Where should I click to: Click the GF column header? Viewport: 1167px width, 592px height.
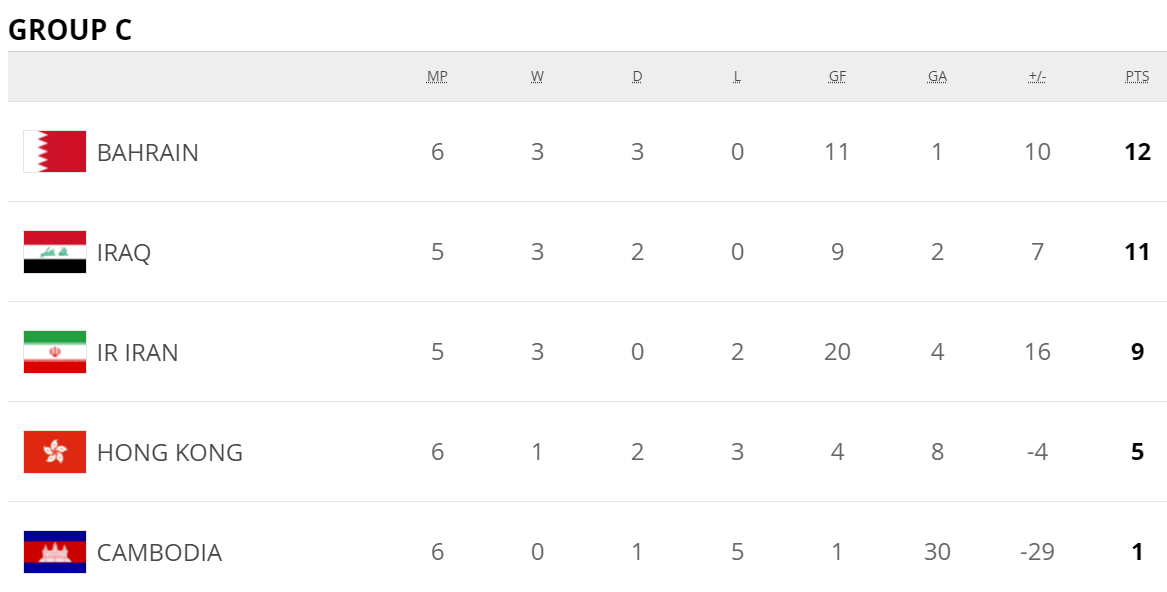pyautogui.click(x=837, y=77)
